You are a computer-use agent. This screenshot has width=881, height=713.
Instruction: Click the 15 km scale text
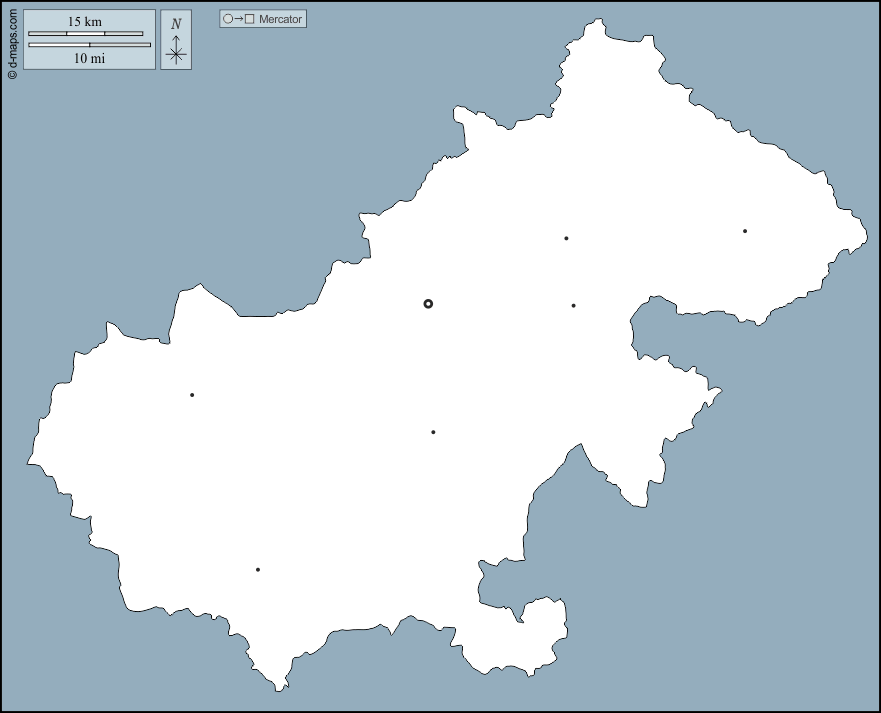(x=85, y=21)
